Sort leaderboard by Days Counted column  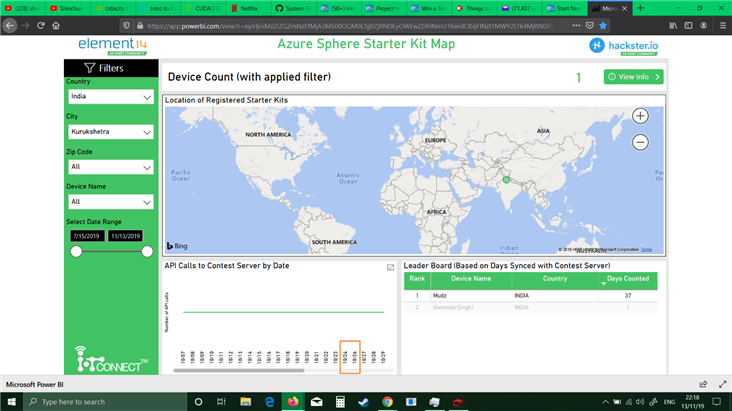pyautogui.click(x=627, y=279)
